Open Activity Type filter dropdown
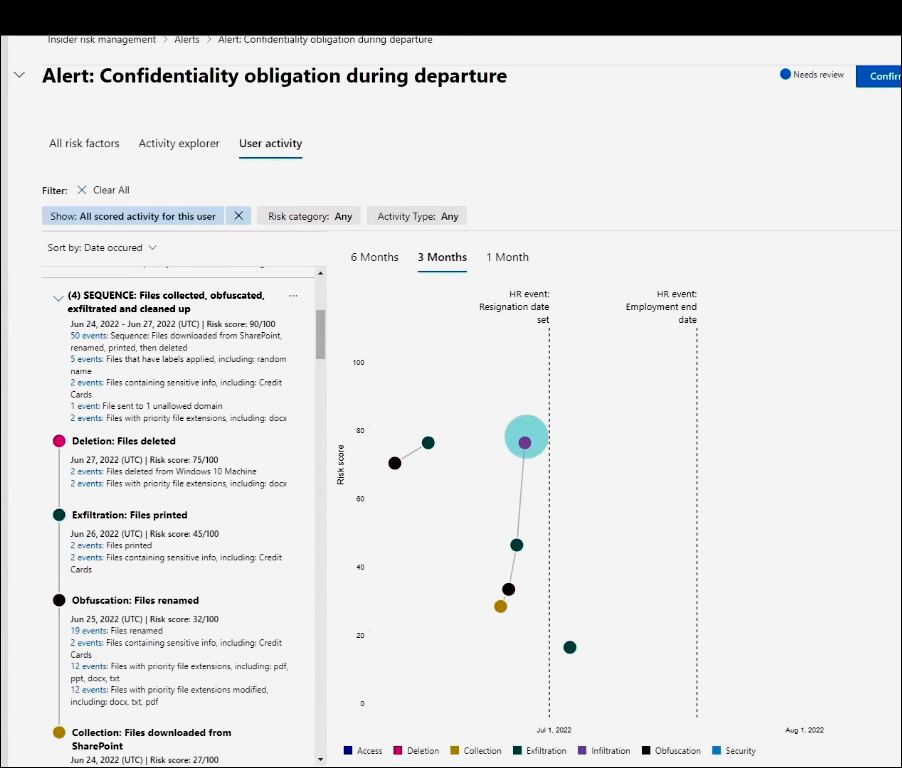Screen dimensions: 902x768 click(417, 216)
